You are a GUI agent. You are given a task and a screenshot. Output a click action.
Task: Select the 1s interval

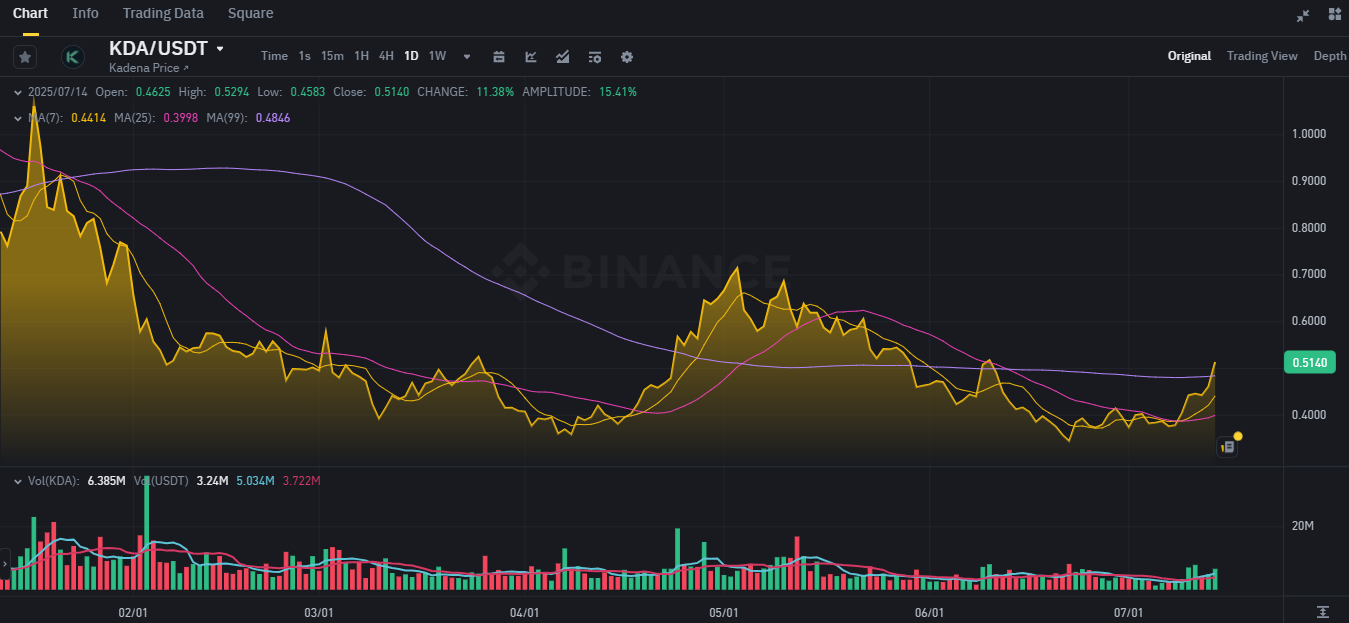pyautogui.click(x=304, y=56)
